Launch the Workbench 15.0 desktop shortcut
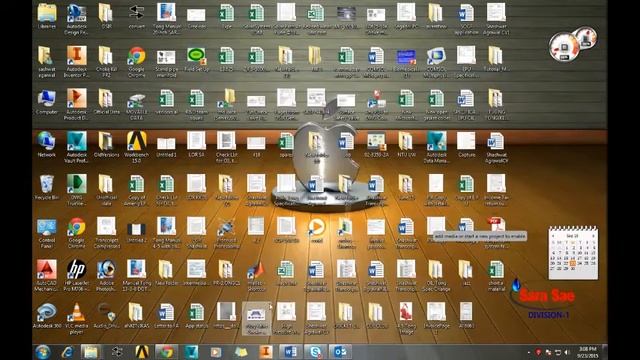 [136, 148]
